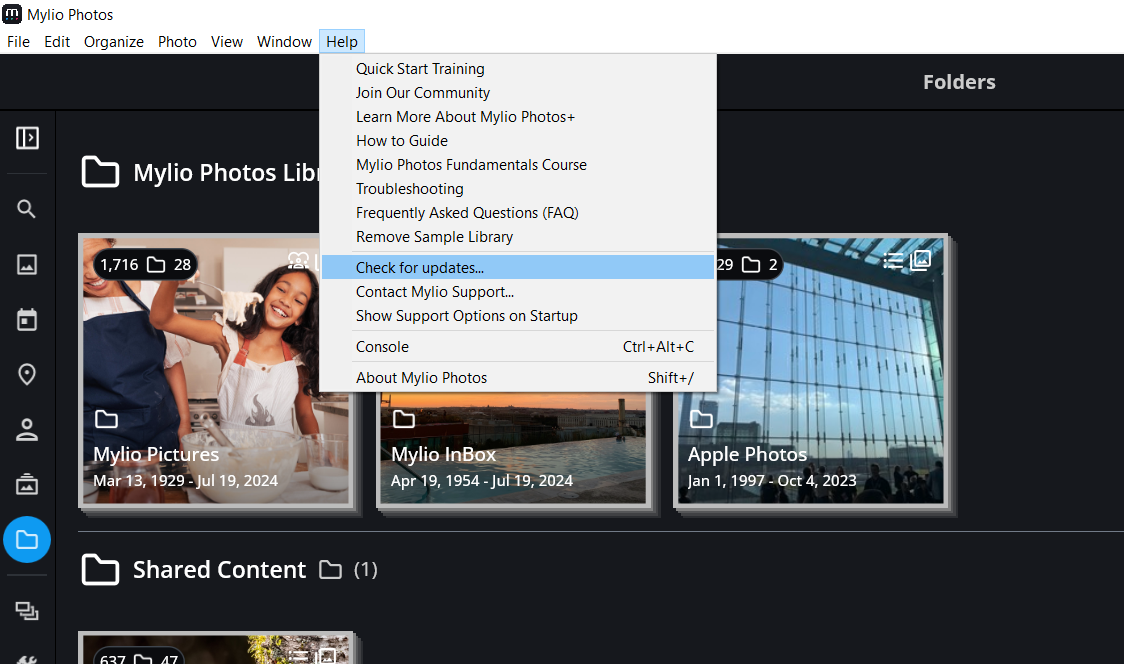The width and height of the screenshot is (1124, 664).
Task: Open Console from the Help menu
Action: pos(382,347)
